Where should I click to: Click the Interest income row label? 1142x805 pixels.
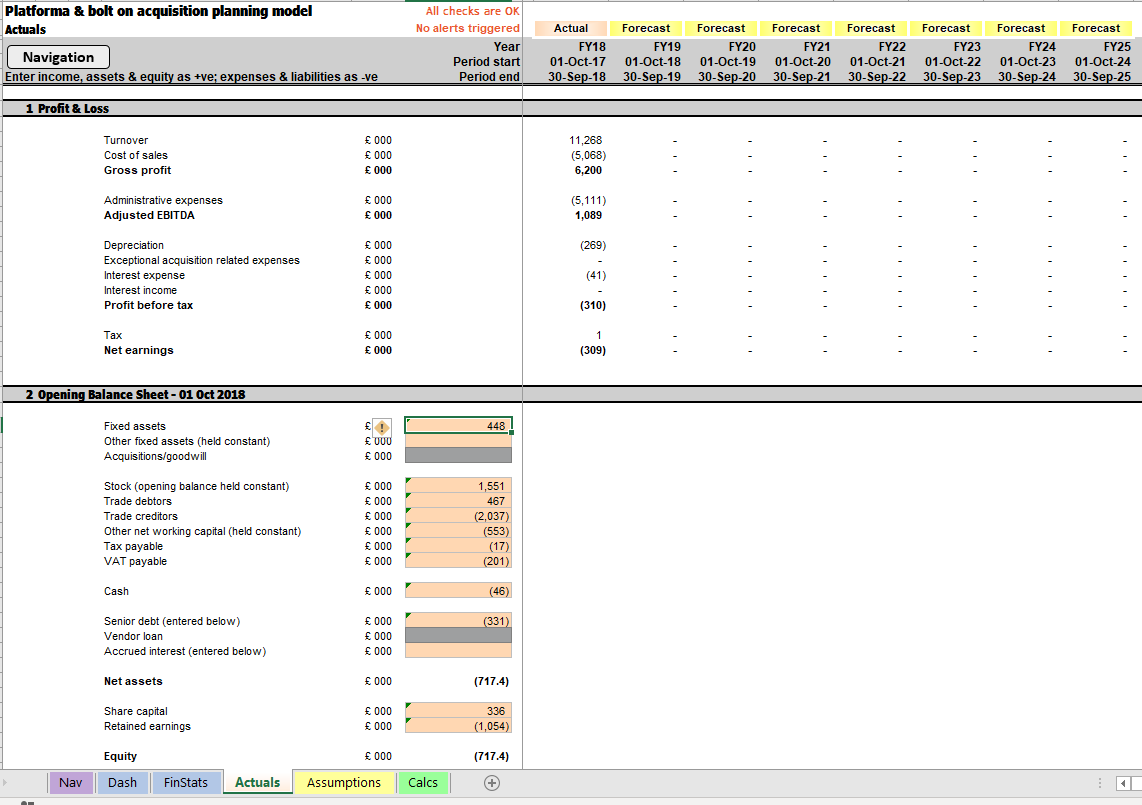click(140, 290)
